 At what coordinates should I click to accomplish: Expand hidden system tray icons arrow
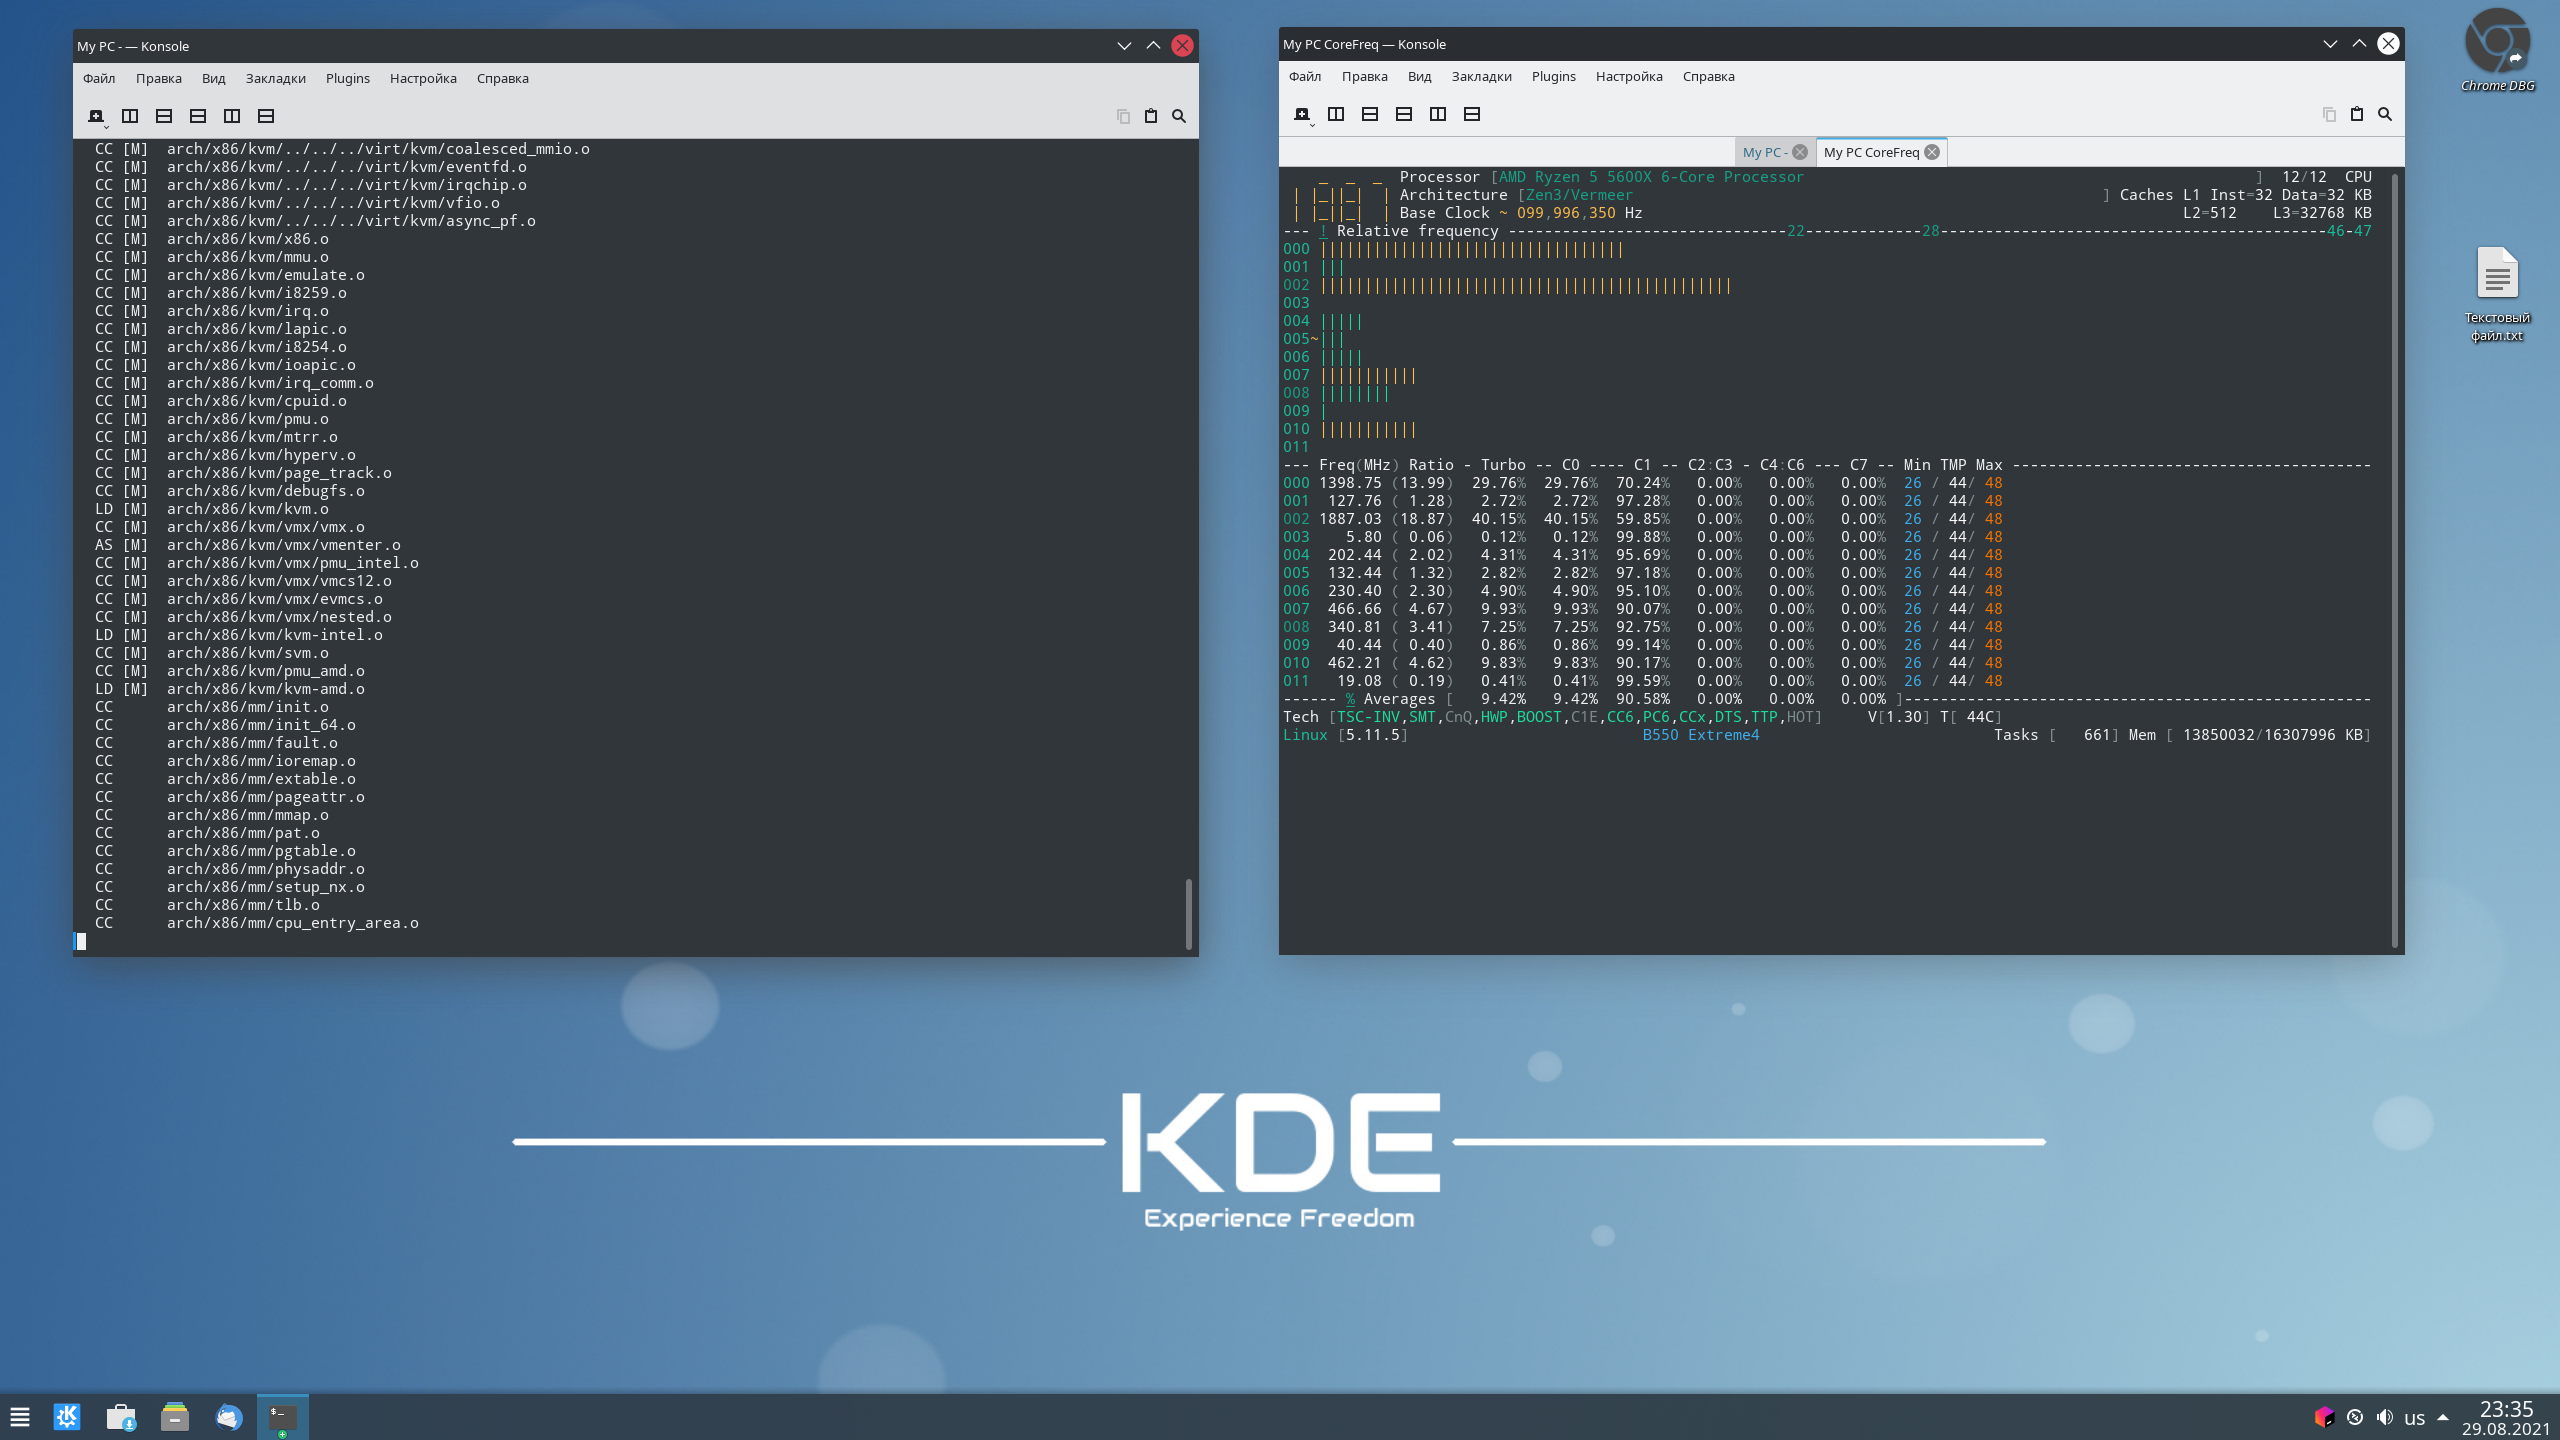point(2443,1417)
